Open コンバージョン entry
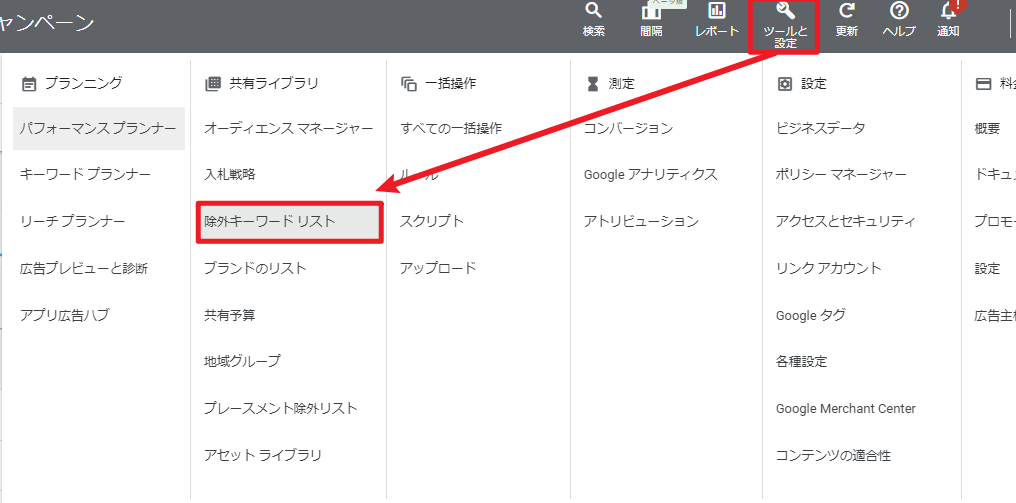This screenshot has height=503, width=1016. click(x=629, y=128)
